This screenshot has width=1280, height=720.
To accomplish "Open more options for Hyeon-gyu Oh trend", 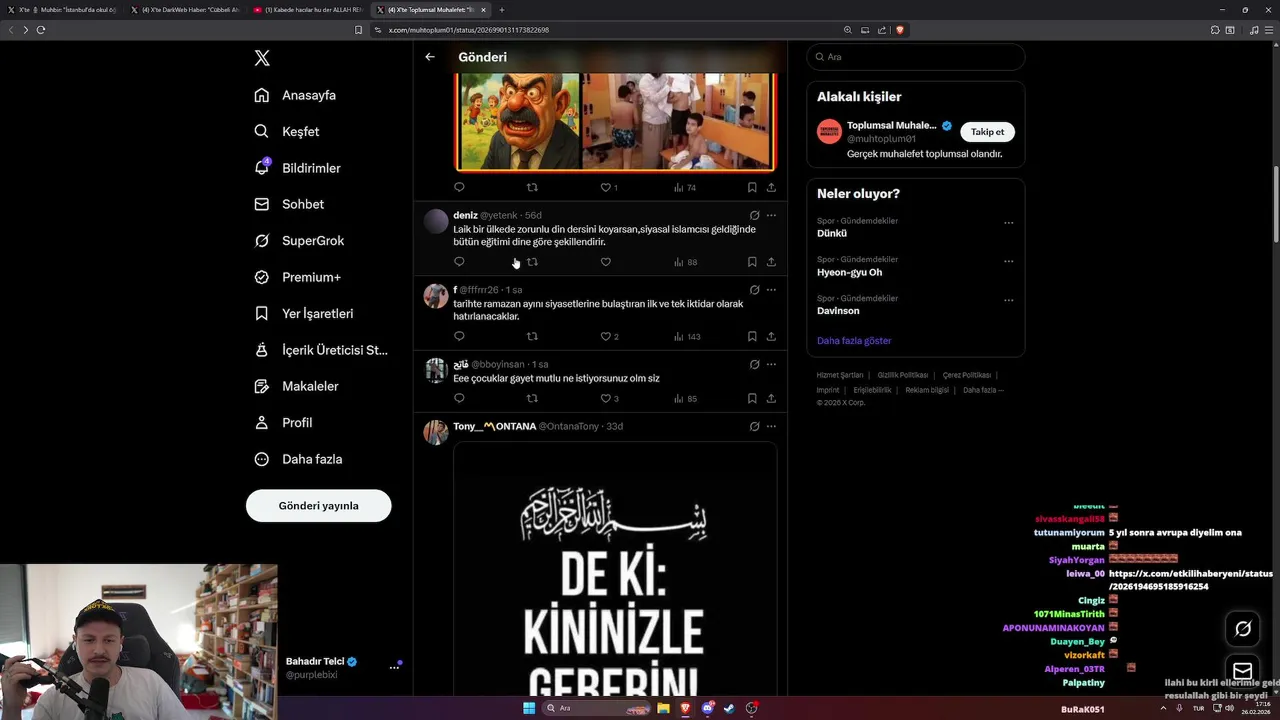I will 1008,262.
